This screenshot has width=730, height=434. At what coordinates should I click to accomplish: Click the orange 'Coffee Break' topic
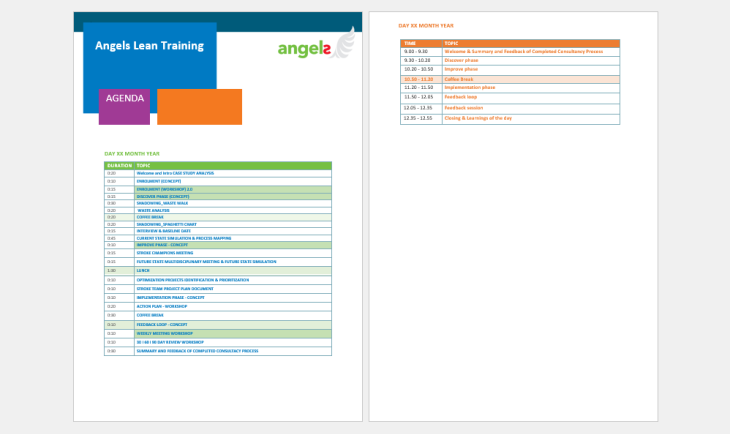pos(459,80)
